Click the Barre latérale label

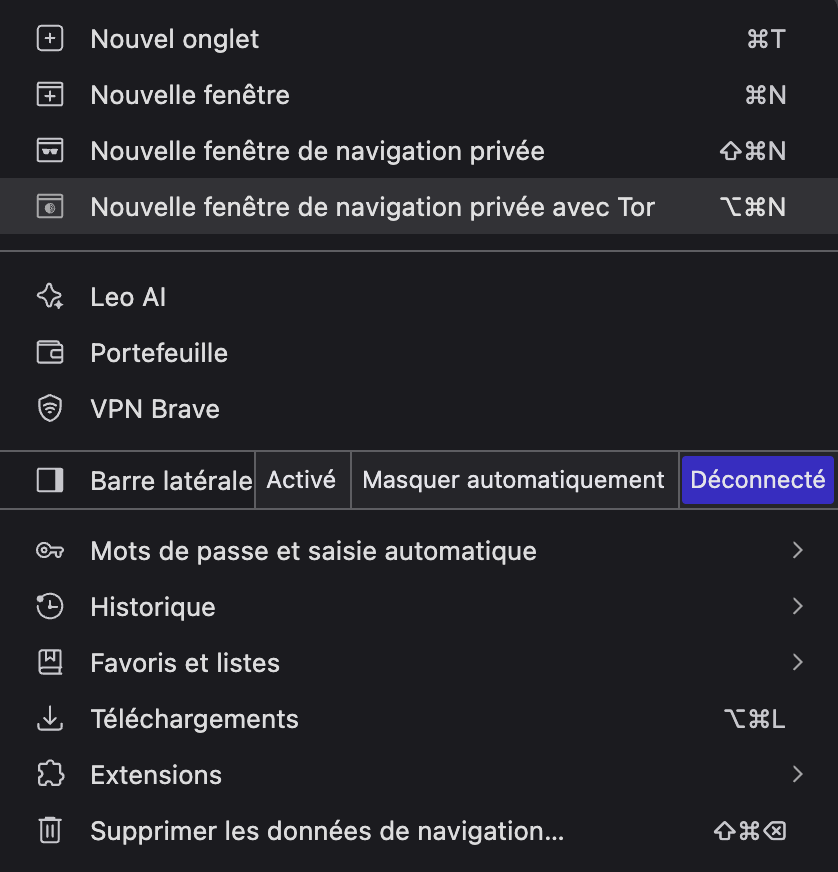click(x=170, y=481)
